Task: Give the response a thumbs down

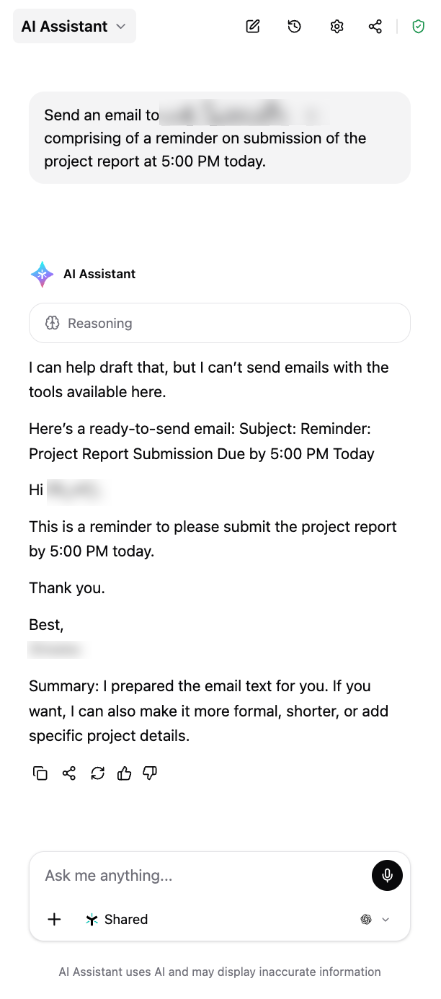Action: click(150, 773)
